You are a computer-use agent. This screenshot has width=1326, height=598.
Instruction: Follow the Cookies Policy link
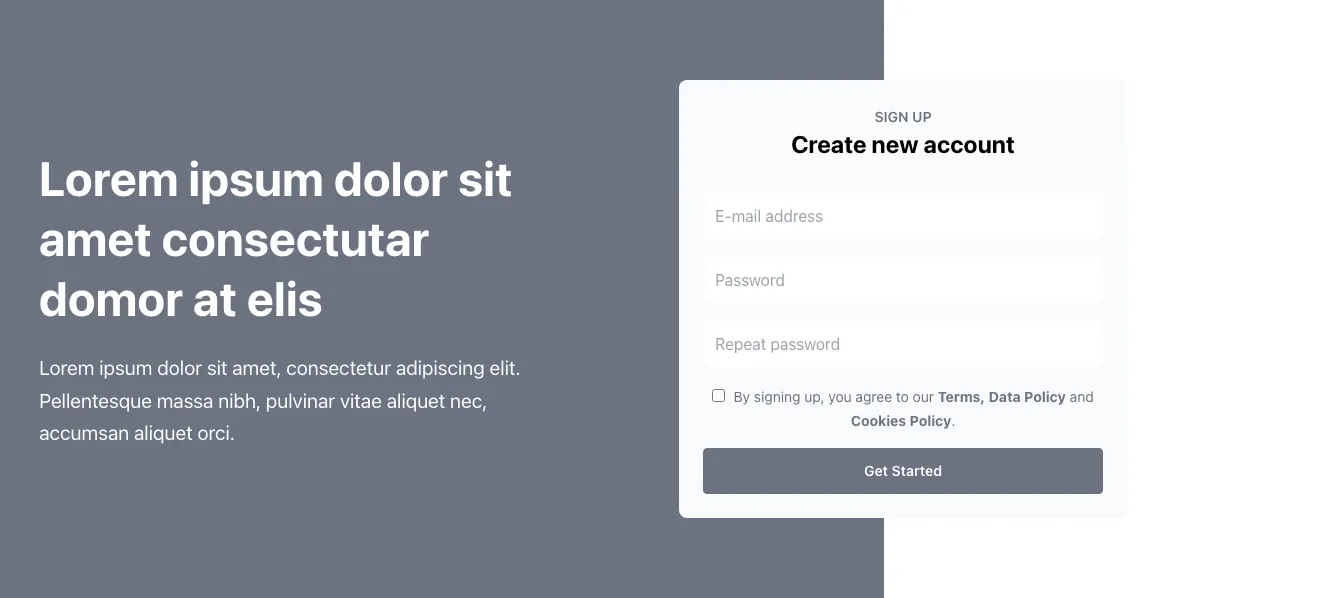tap(900, 421)
